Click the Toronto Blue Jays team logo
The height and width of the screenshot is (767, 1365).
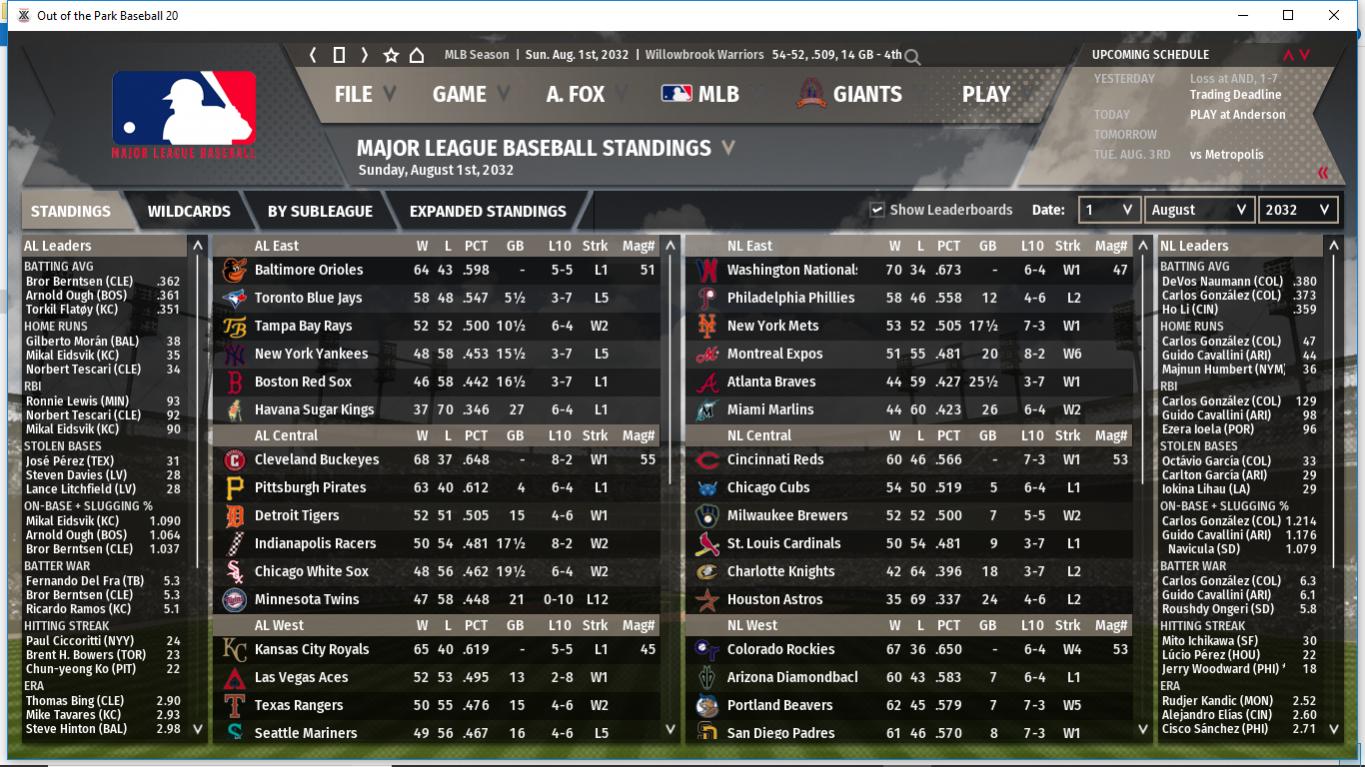click(234, 298)
